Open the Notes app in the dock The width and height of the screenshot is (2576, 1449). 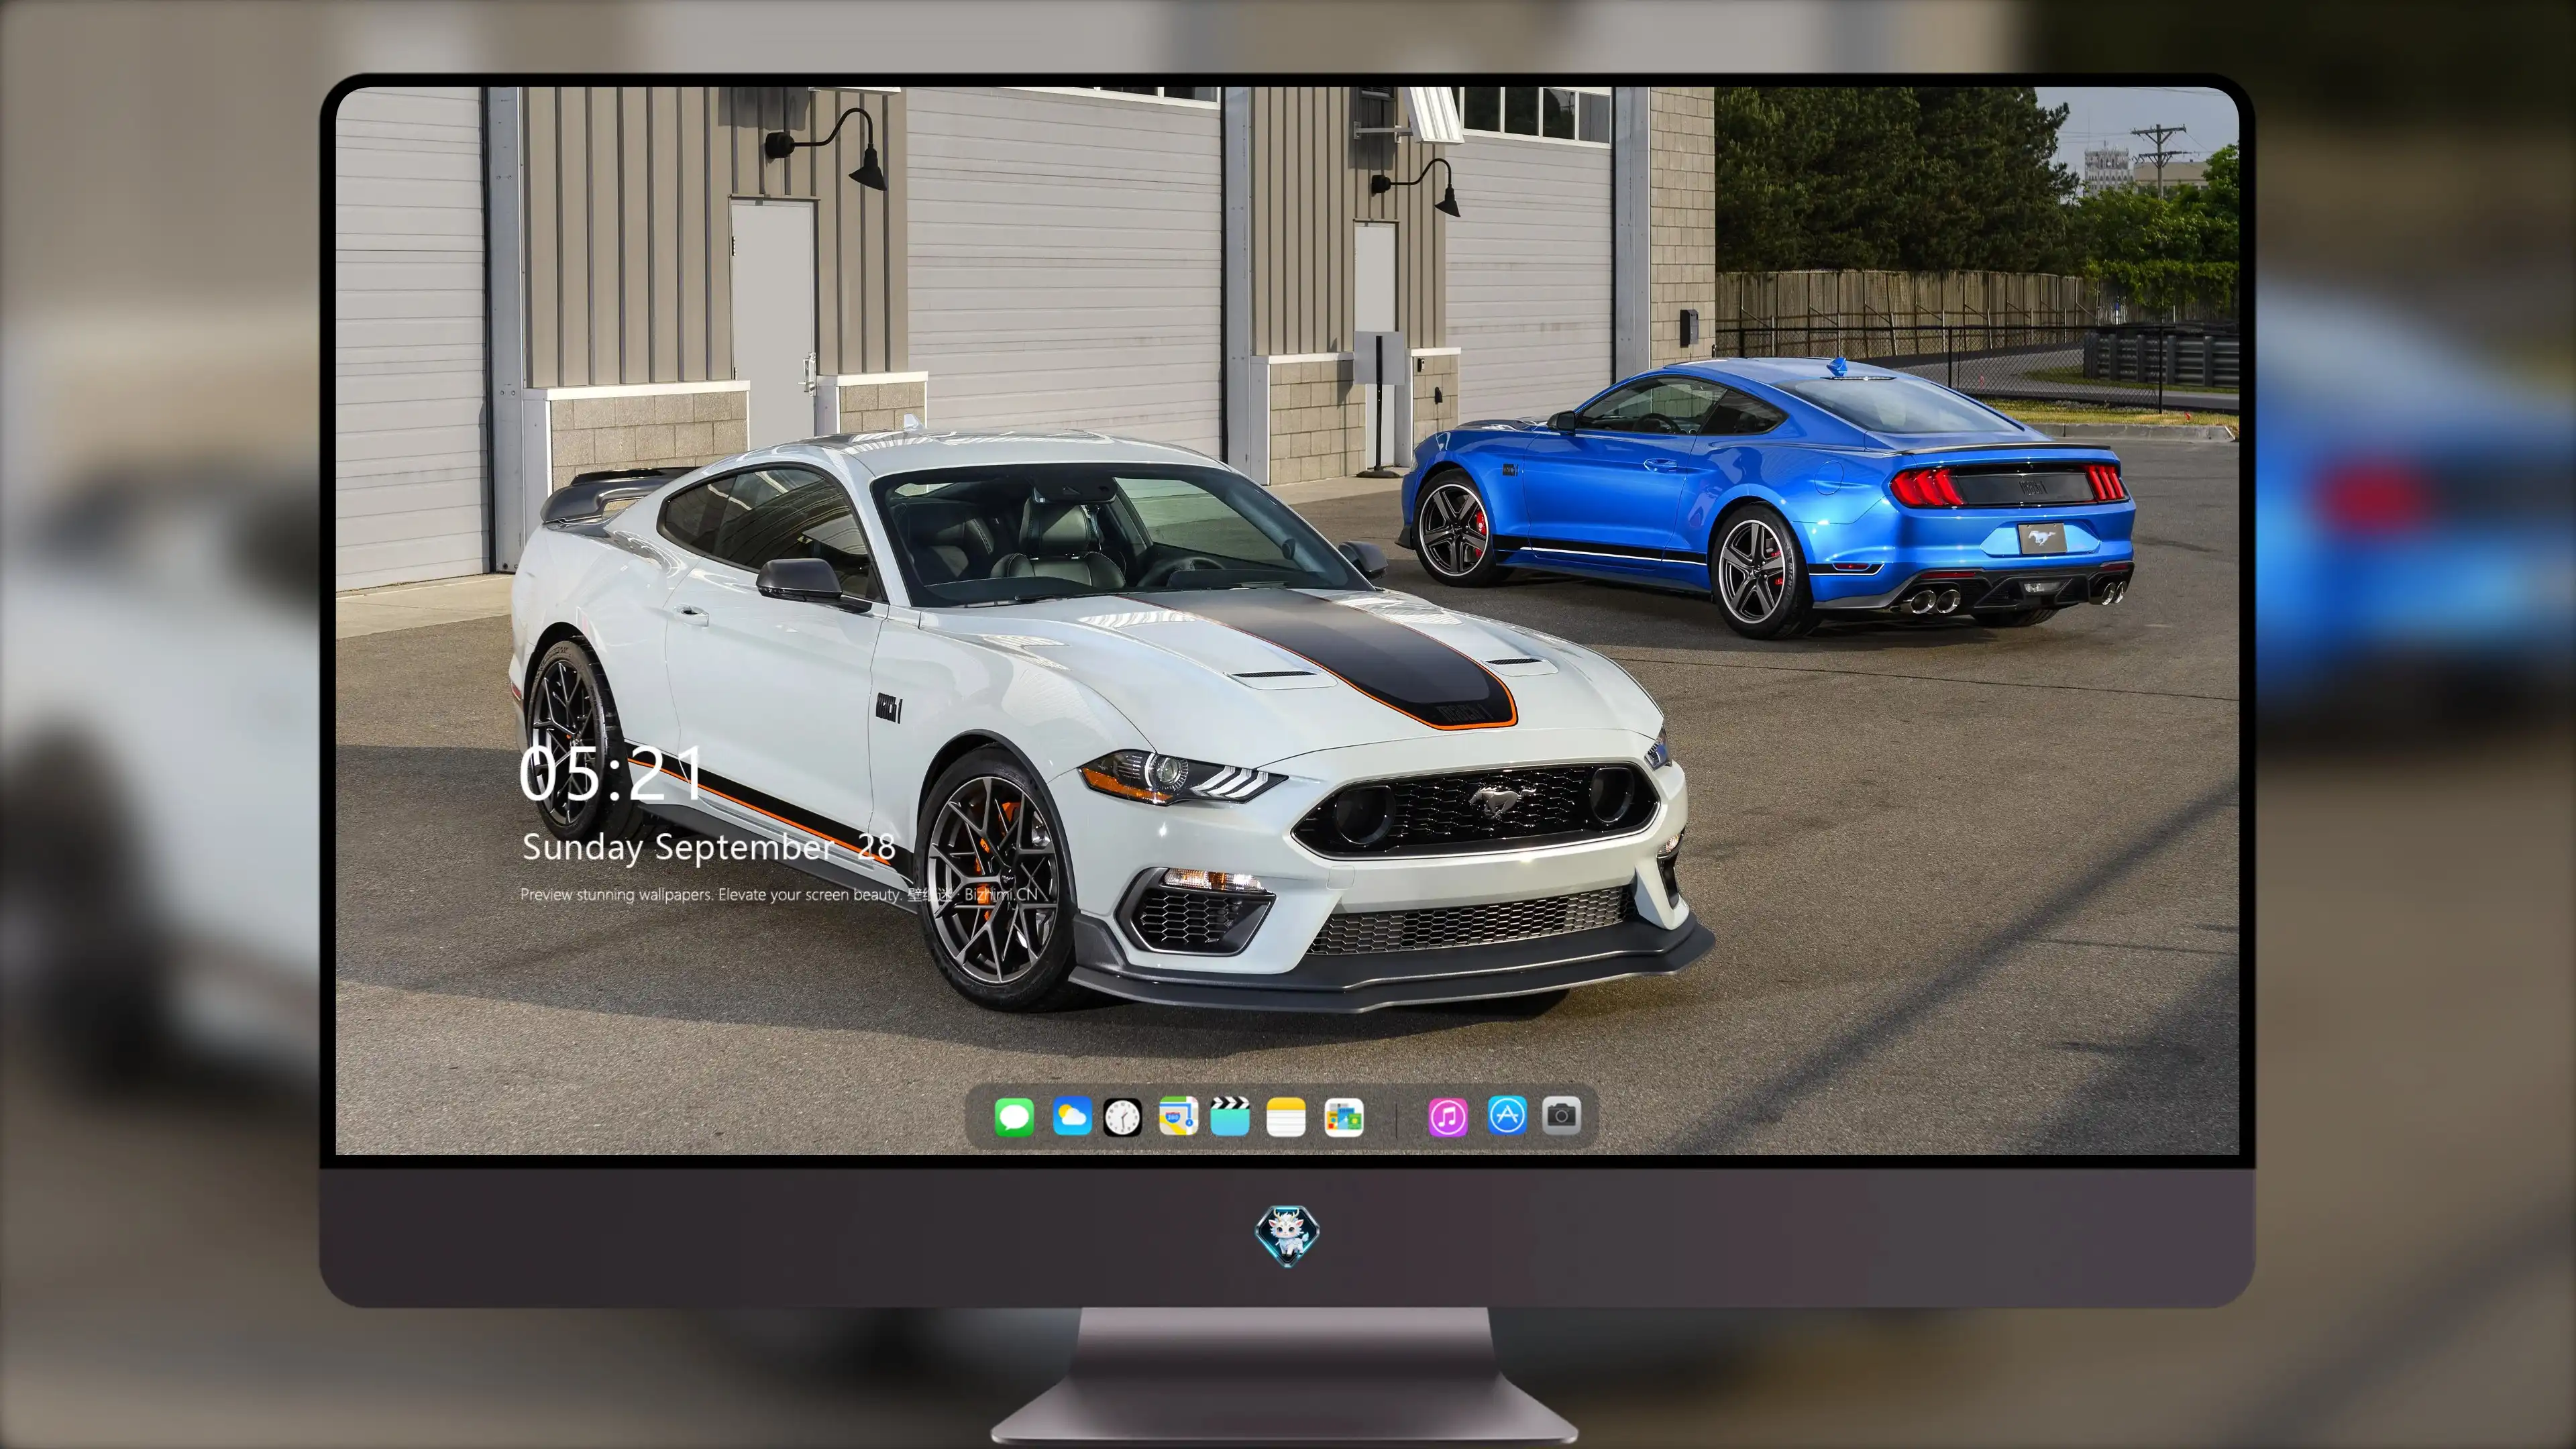pyautogui.click(x=1286, y=1116)
